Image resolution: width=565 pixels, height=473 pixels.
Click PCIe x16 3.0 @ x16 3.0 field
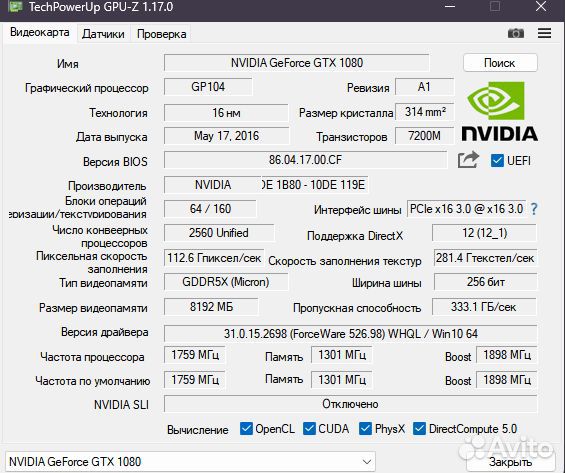coord(466,209)
